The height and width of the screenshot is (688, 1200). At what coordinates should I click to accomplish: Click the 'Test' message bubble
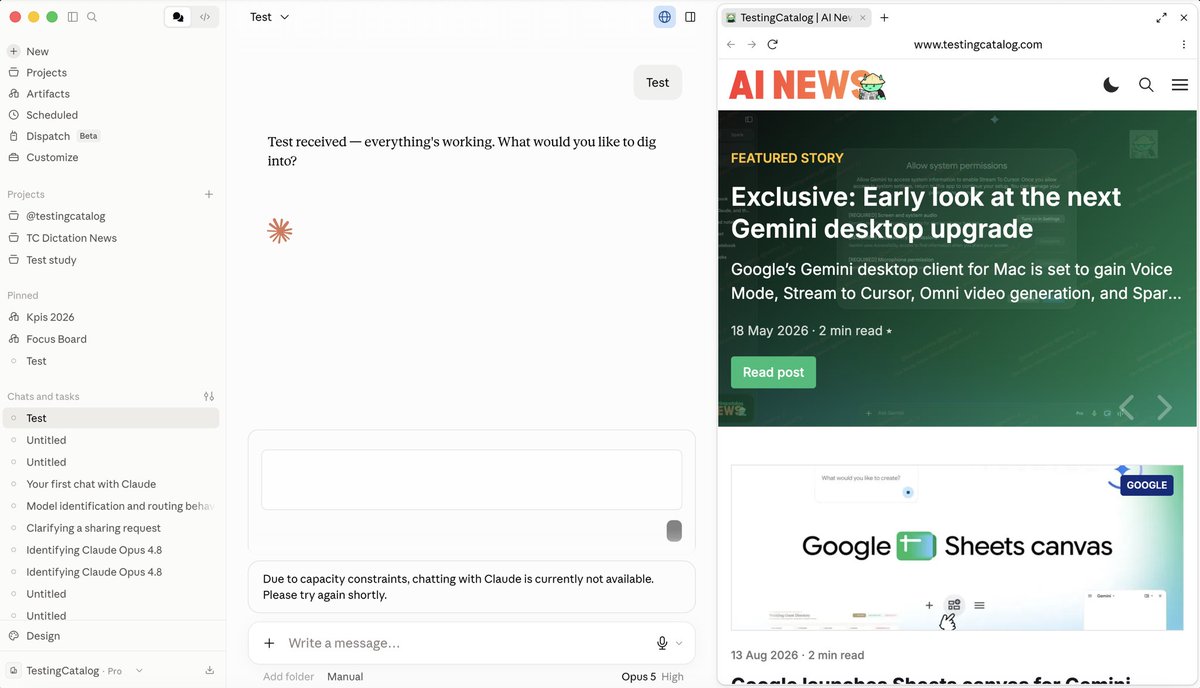click(657, 83)
